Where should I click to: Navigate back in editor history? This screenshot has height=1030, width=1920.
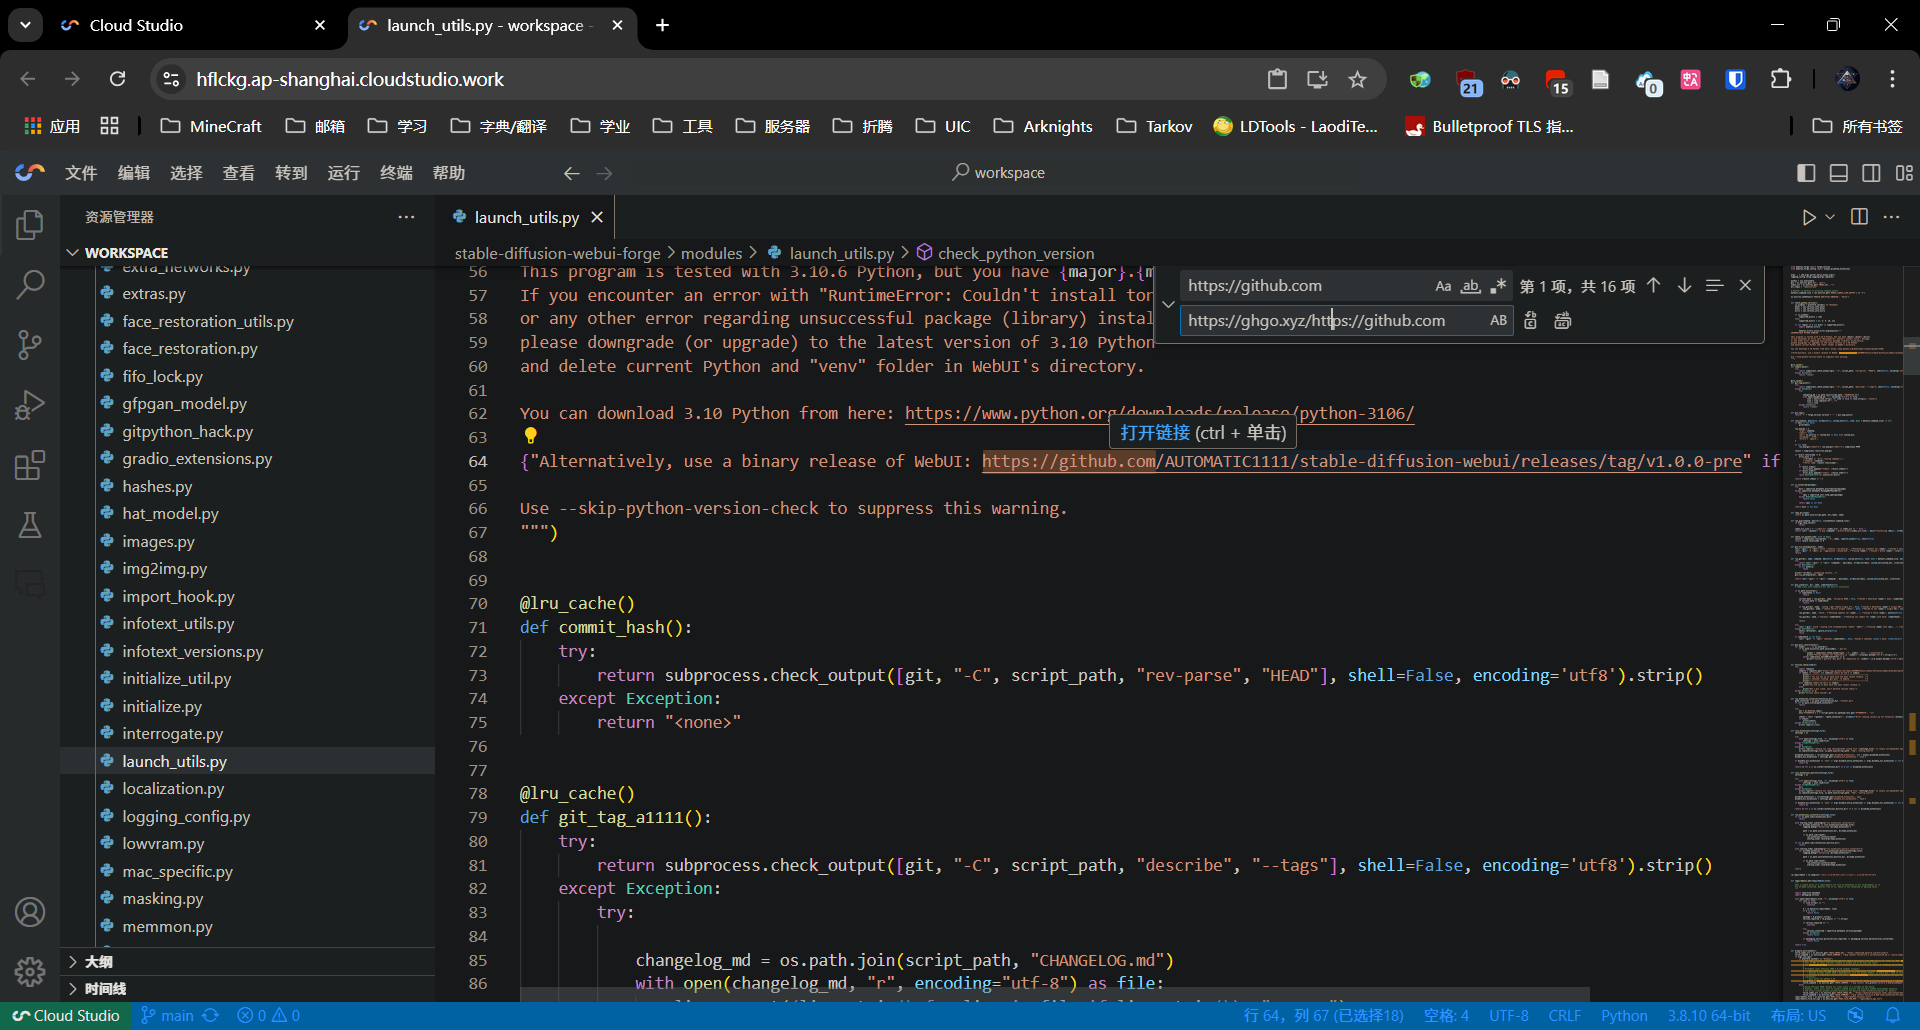(x=571, y=173)
